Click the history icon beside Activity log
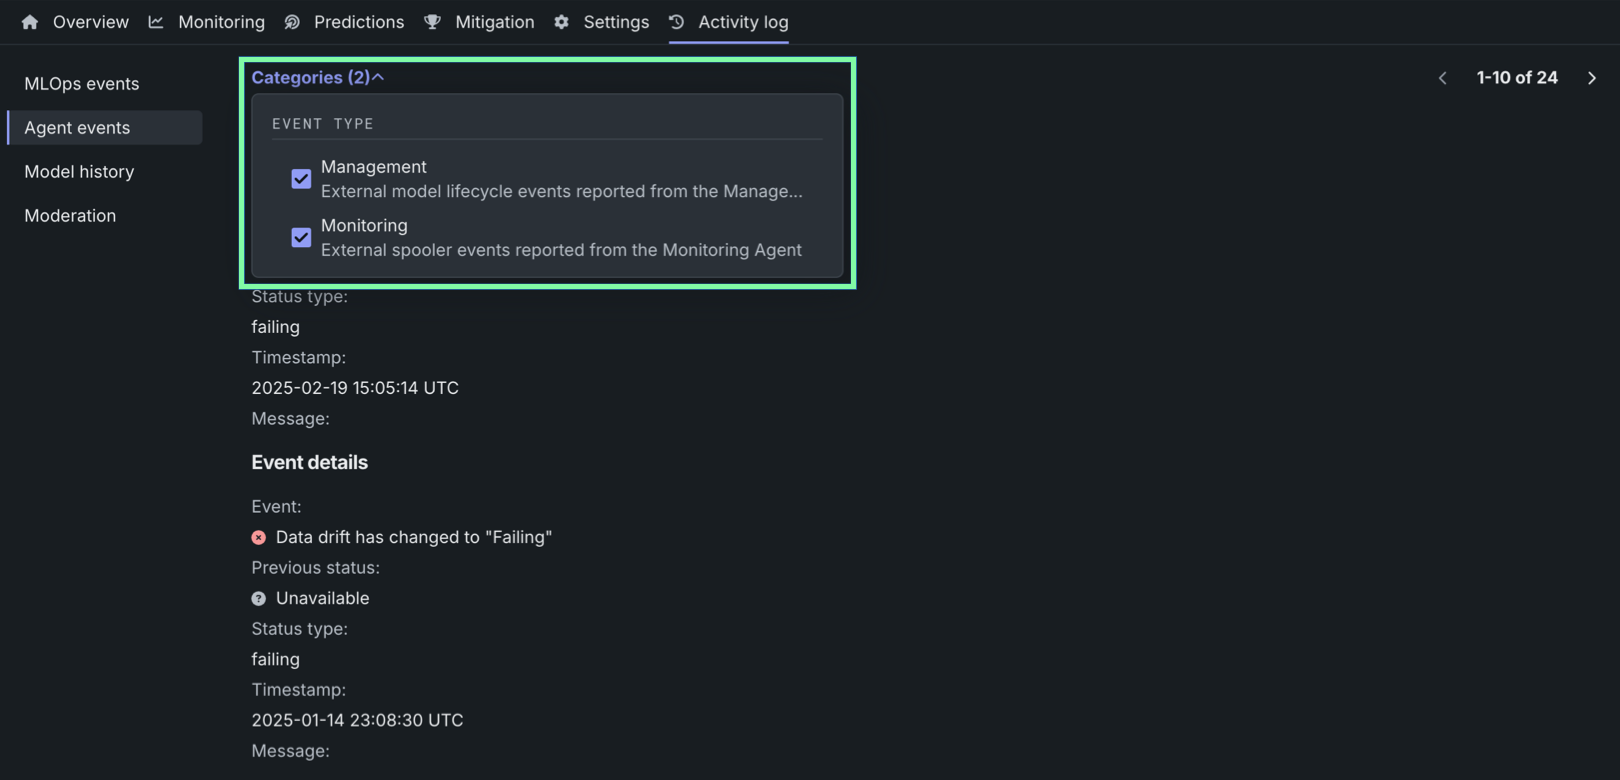 tap(677, 22)
